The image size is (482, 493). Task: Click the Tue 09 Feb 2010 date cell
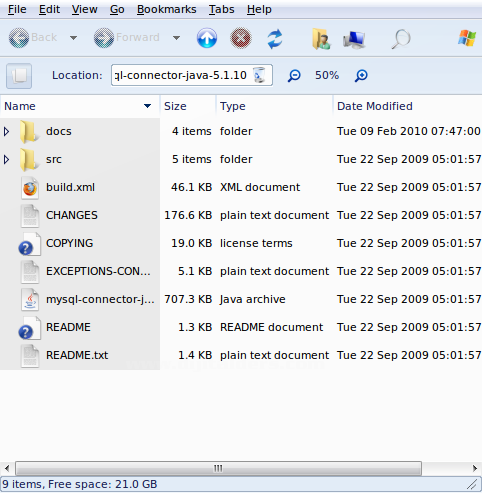click(x=409, y=131)
